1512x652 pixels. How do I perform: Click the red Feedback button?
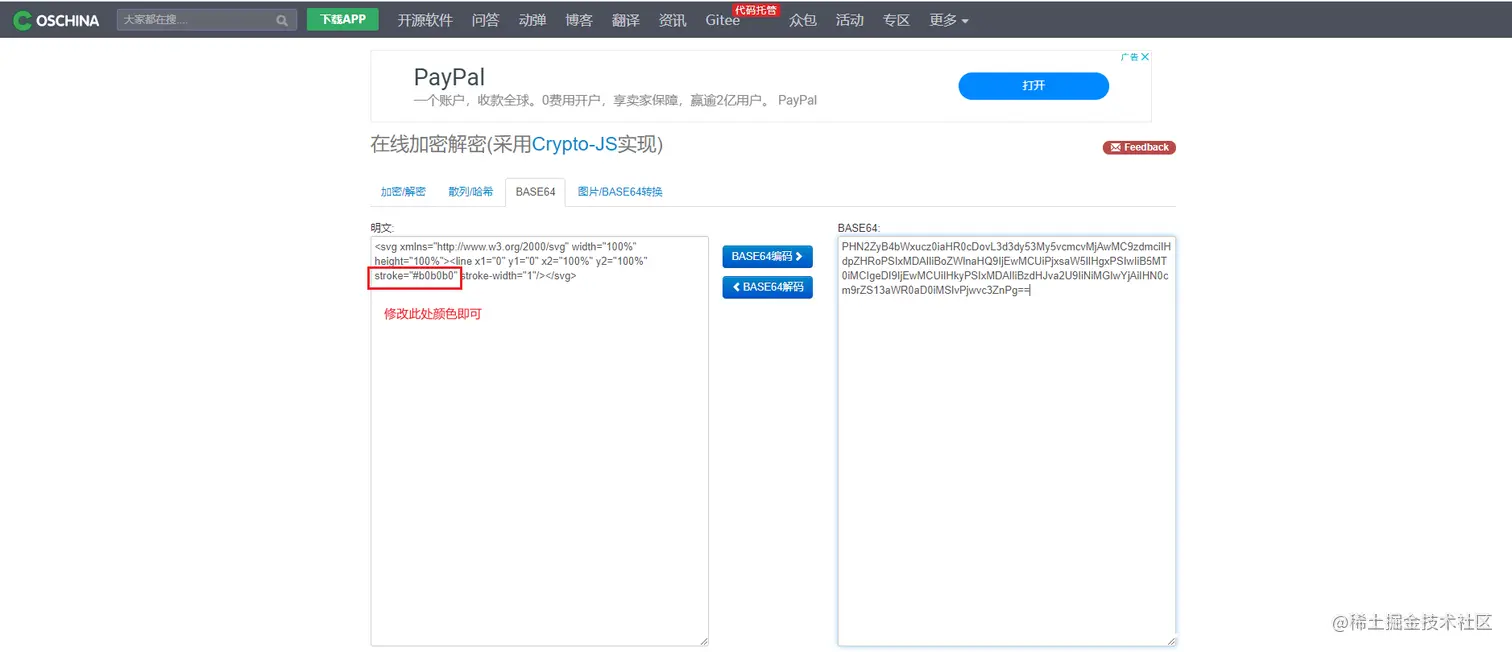[1139, 147]
